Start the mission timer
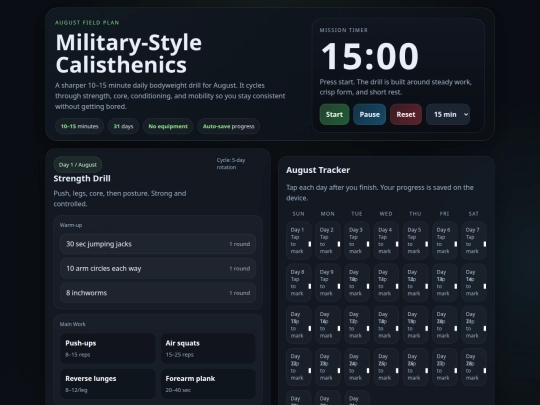The image size is (540, 405). point(334,114)
